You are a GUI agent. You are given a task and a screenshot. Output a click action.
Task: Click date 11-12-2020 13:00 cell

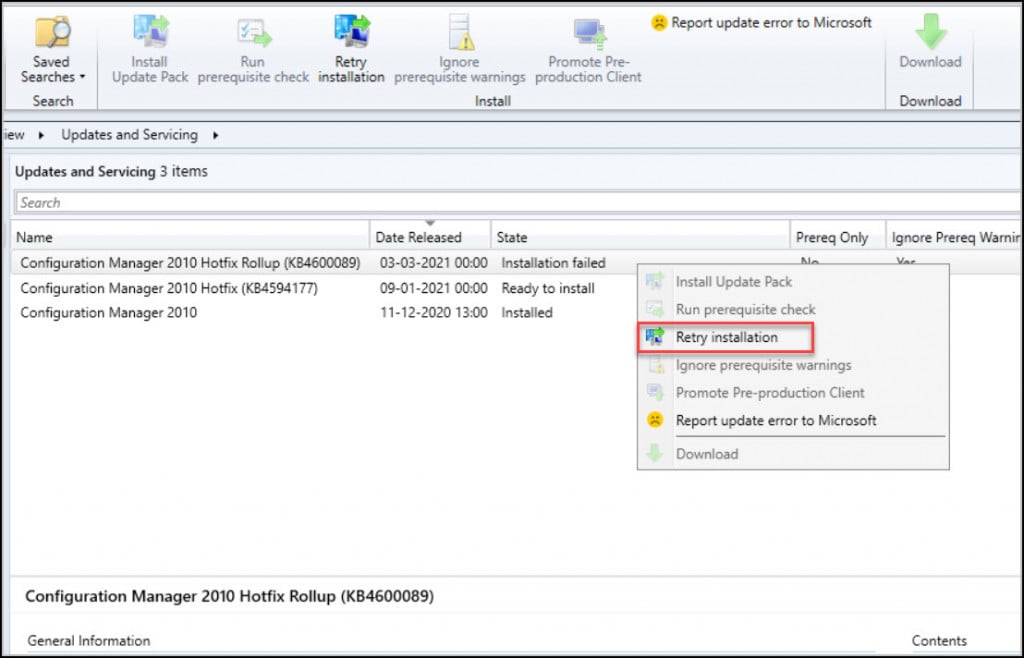coord(434,313)
